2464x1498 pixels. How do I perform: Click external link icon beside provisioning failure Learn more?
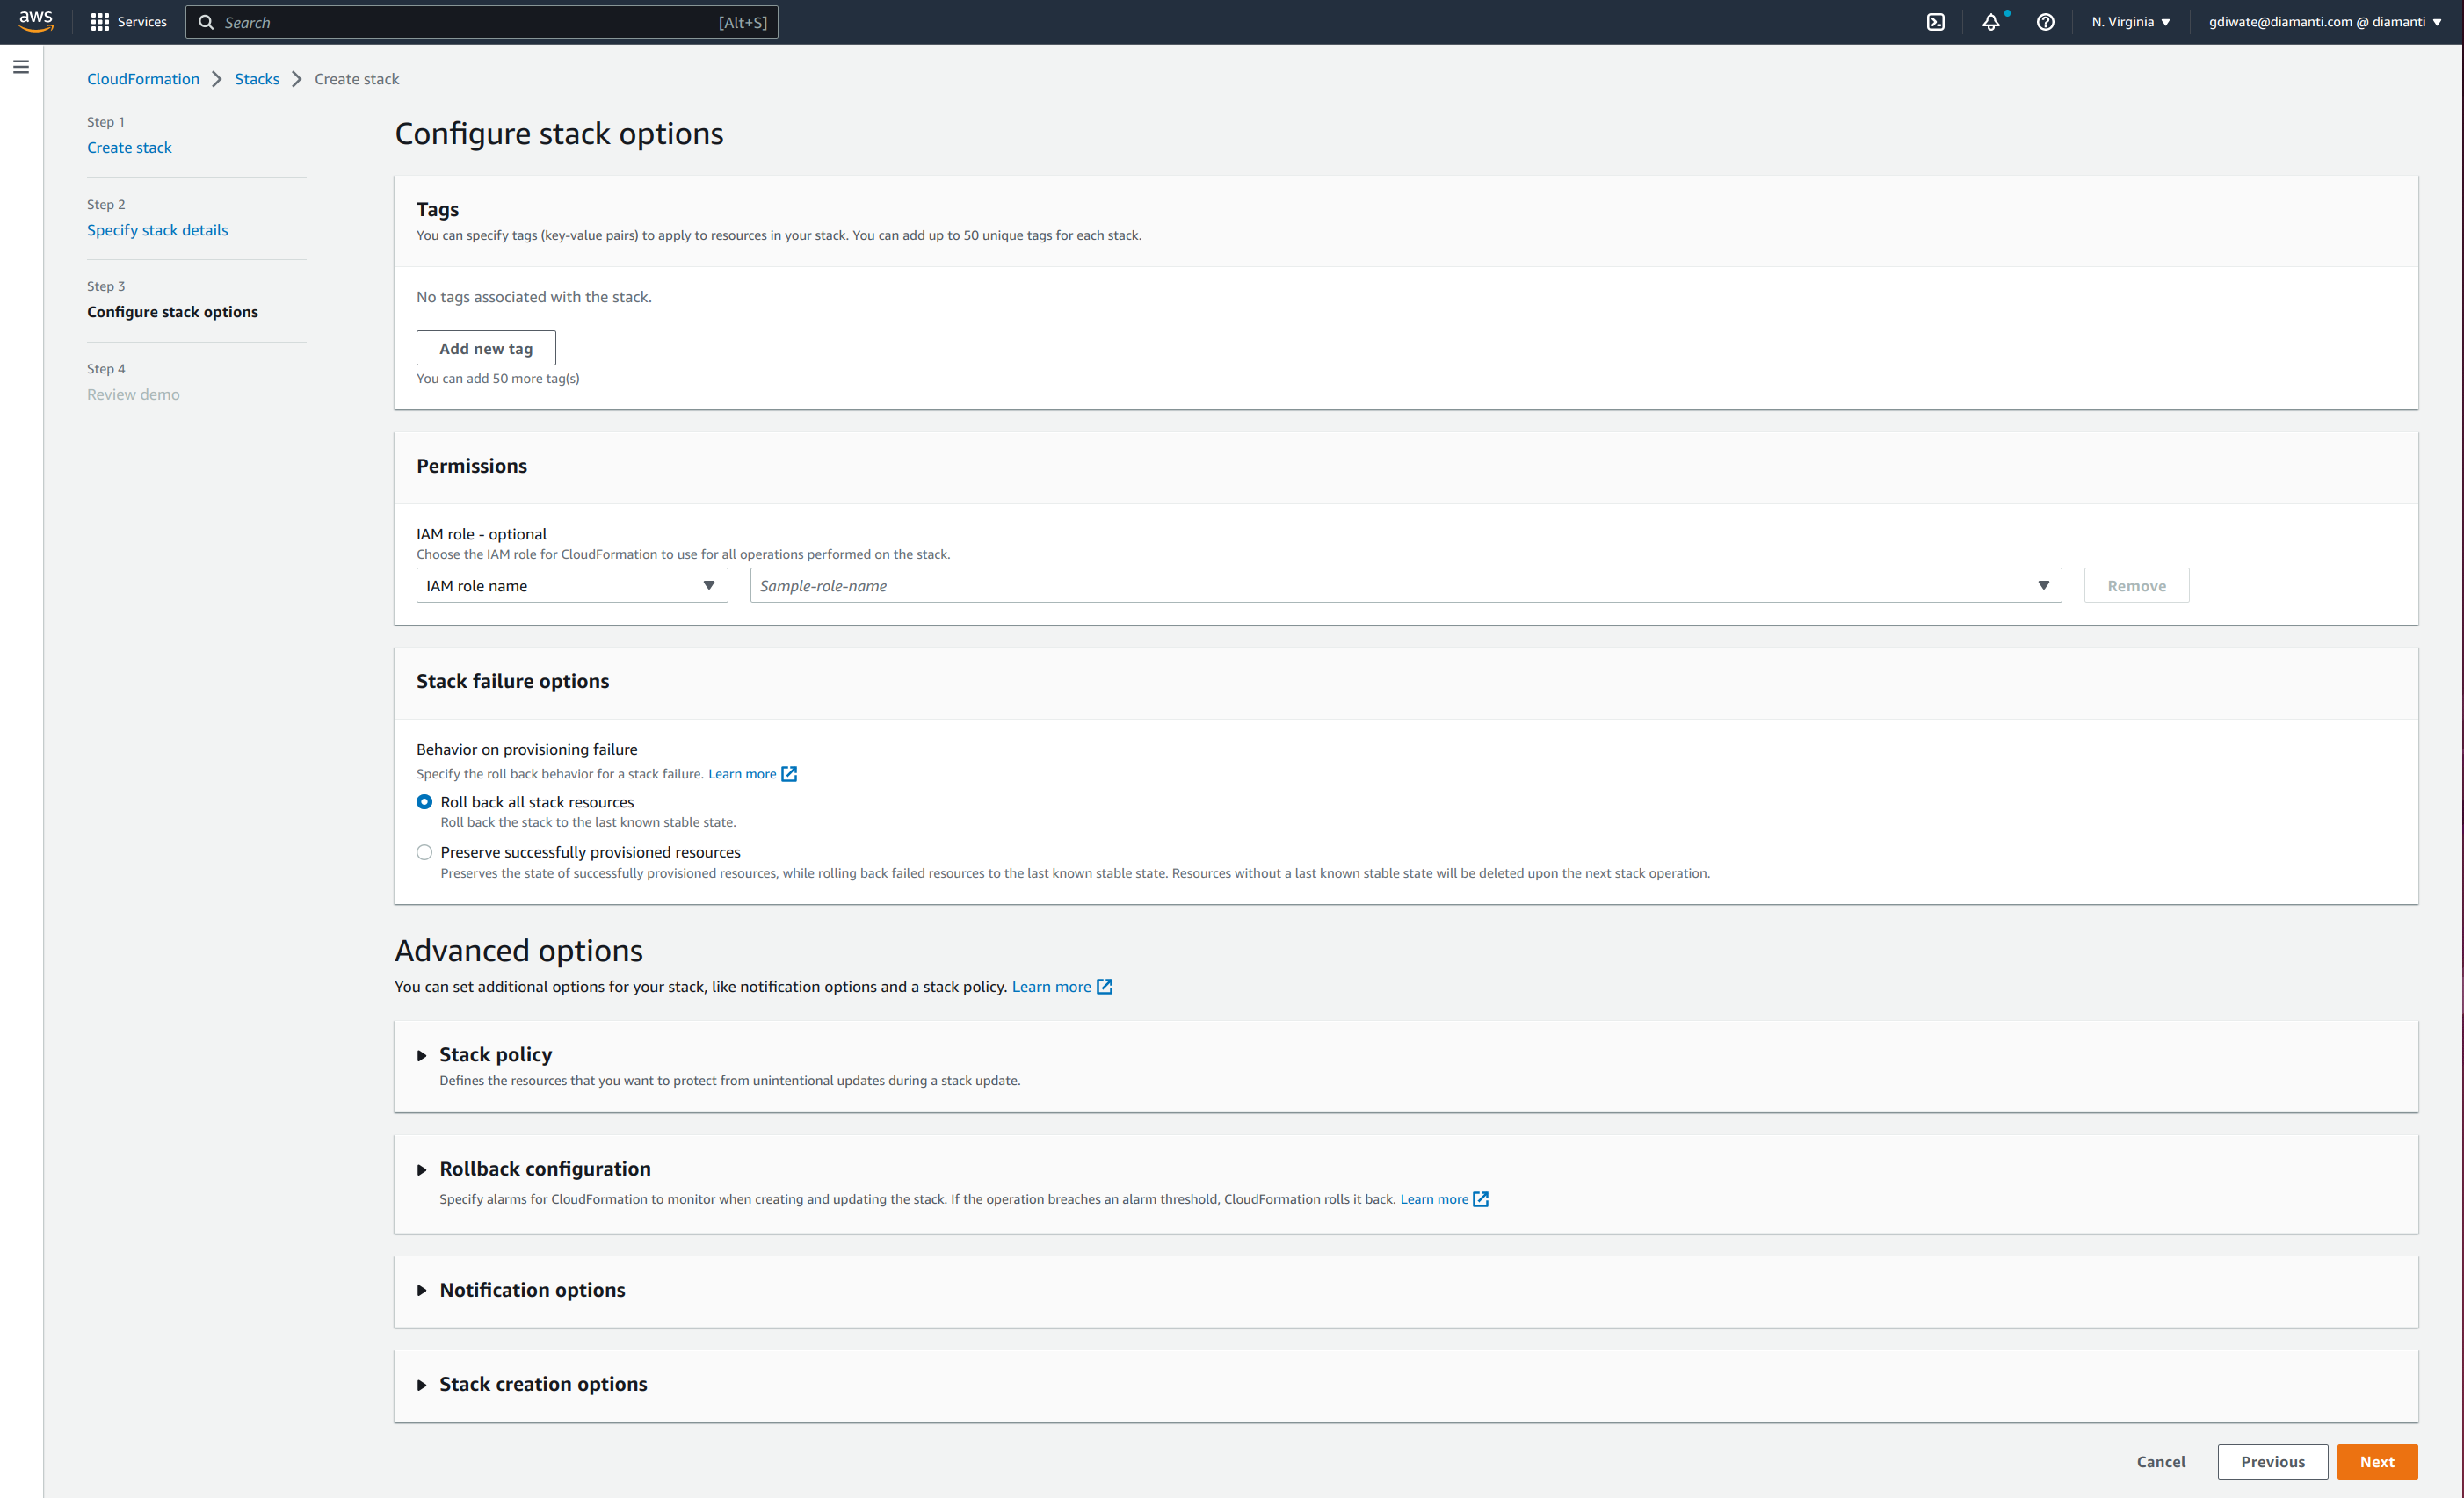[x=789, y=774]
